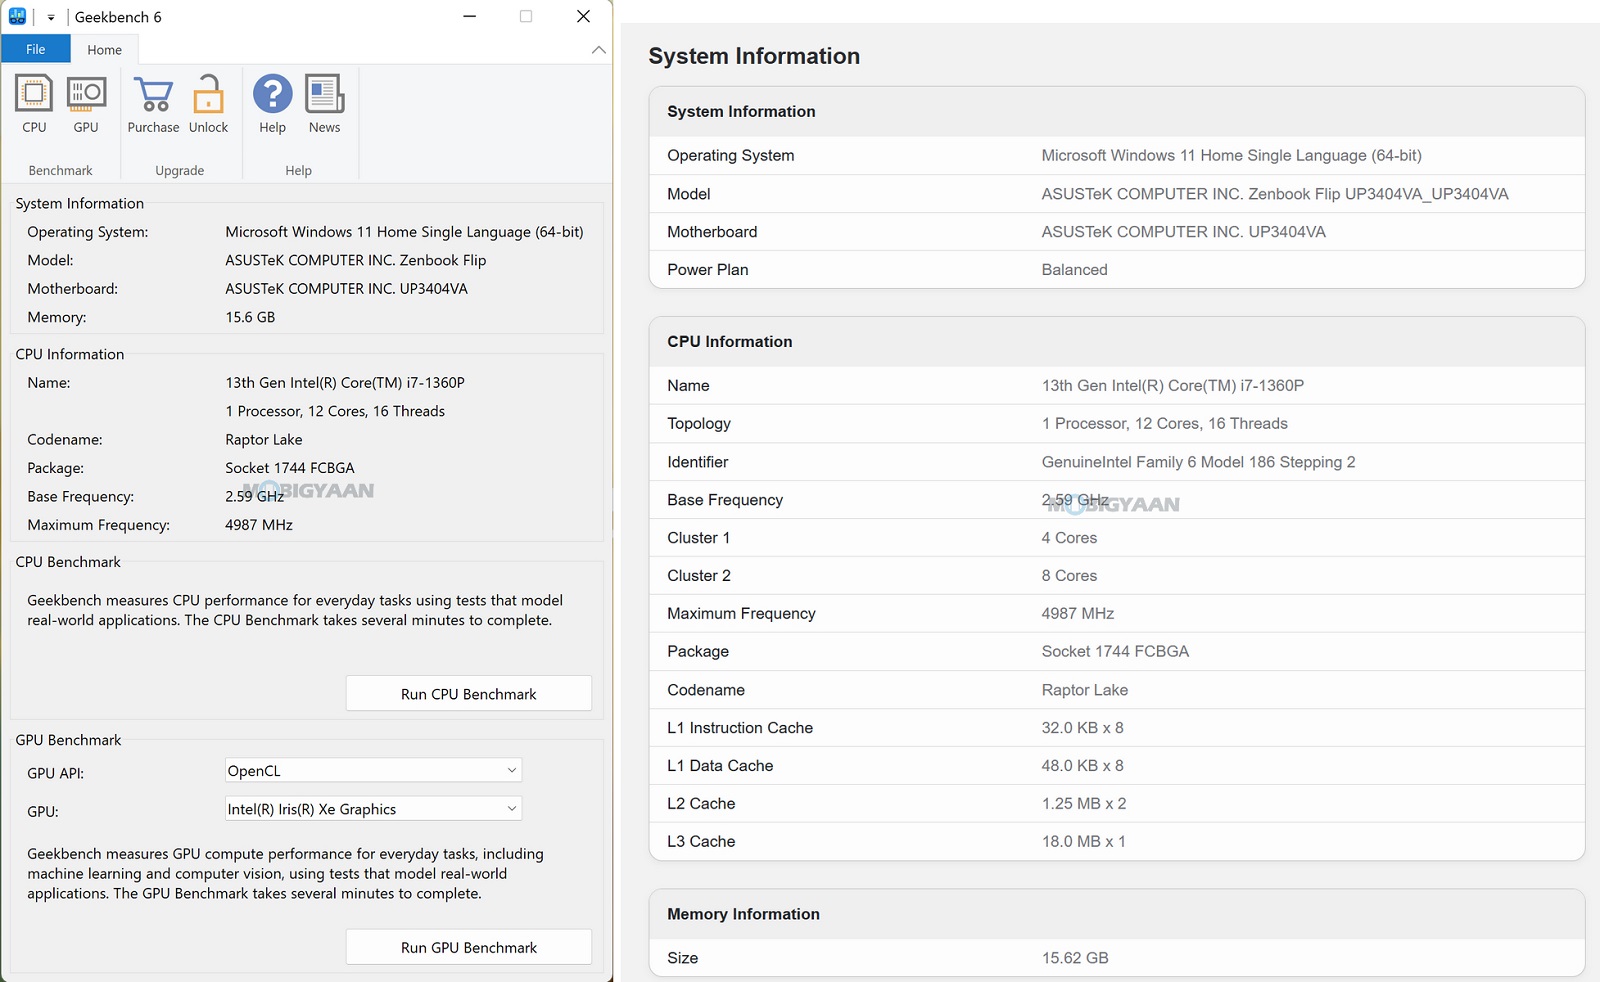The height and width of the screenshot is (982, 1600).
Task: Select 'Socket 1744 FCBGA' in Geekbench window
Action: [290, 467]
